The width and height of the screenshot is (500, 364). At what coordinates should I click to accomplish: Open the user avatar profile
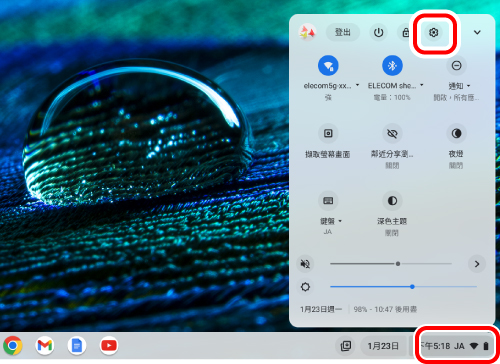coord(307,32)
